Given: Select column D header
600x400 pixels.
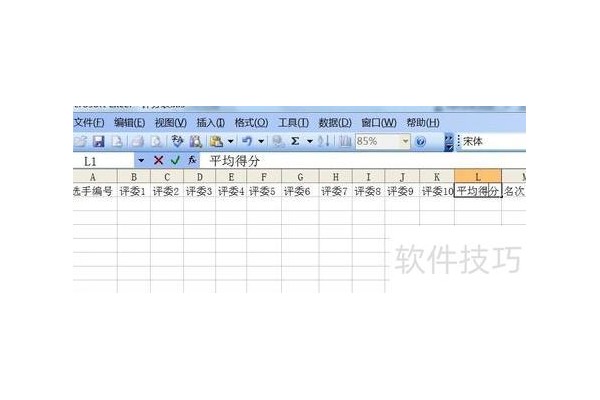Looking at the screenshot, I should pyautogui.click(x=199, y=177).
